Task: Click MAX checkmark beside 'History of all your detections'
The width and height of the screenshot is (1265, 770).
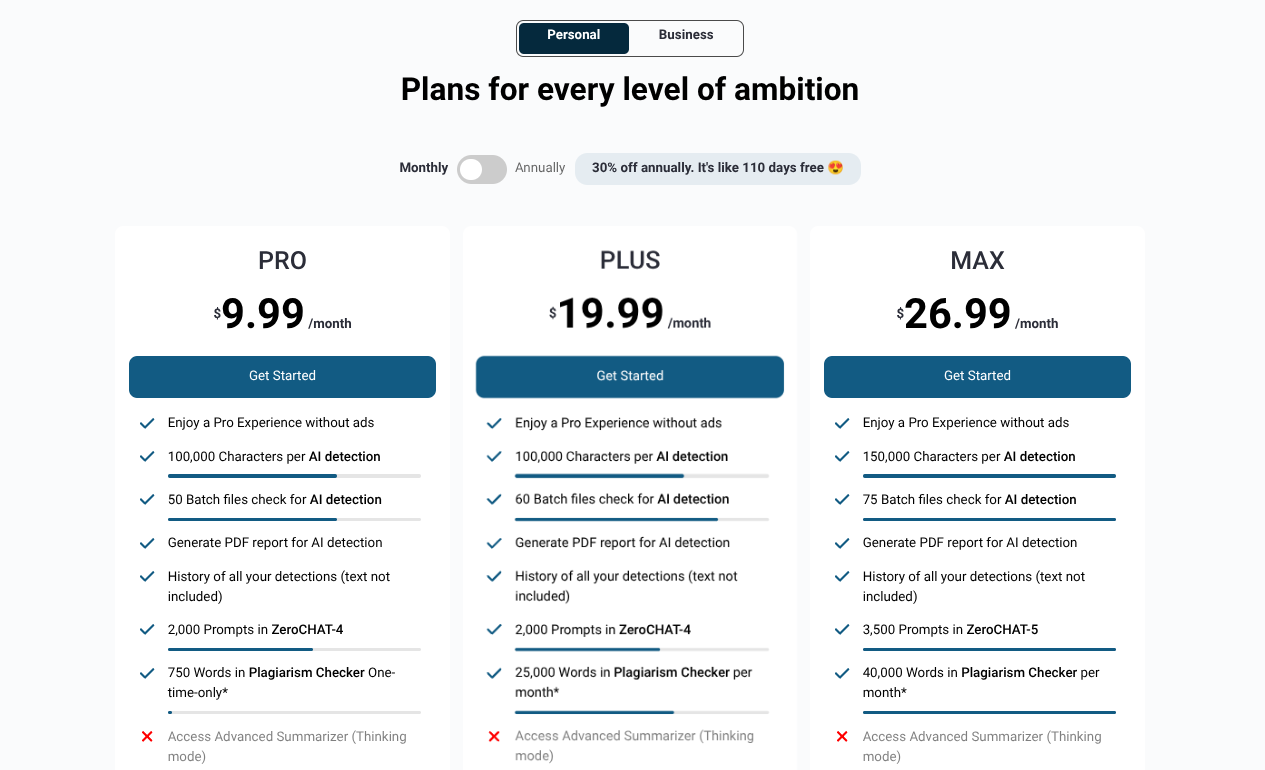Action: click(x=842, y=577)
